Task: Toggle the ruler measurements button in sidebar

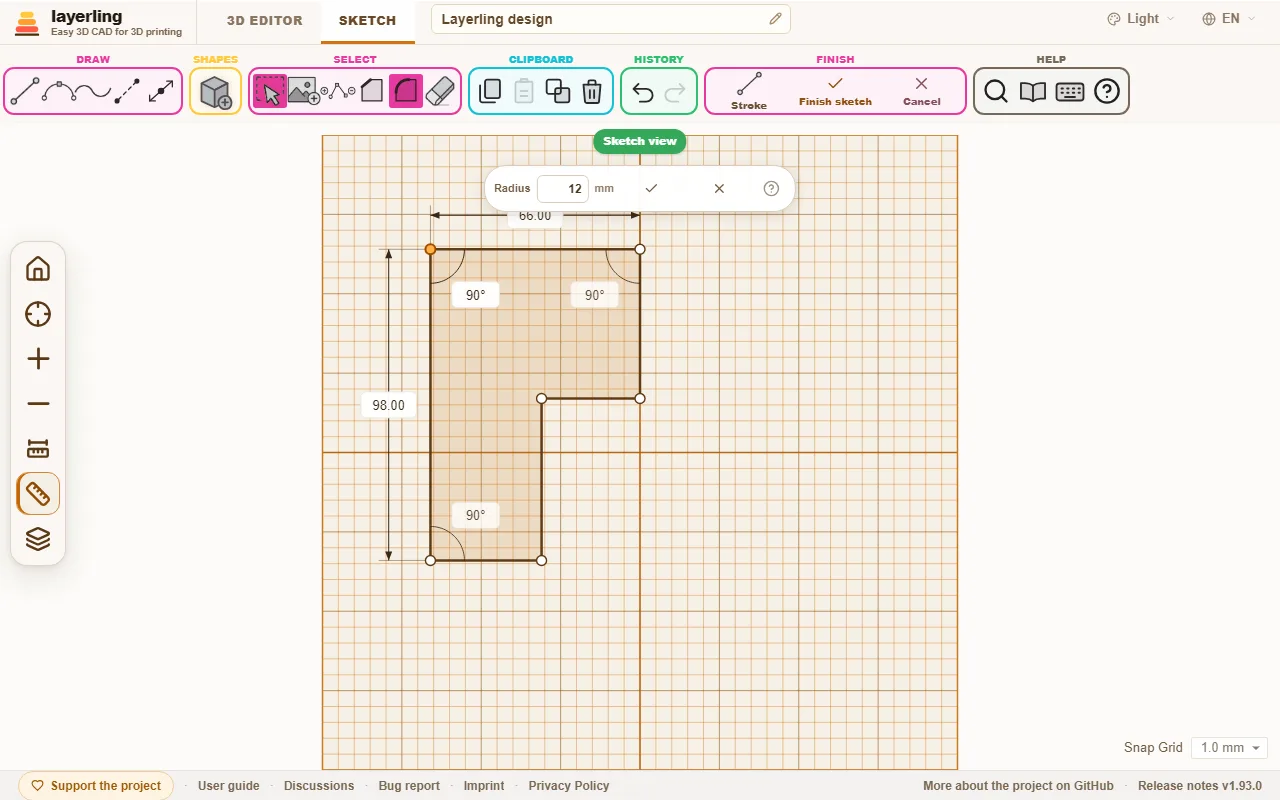Action: click(x=38, y=494)
